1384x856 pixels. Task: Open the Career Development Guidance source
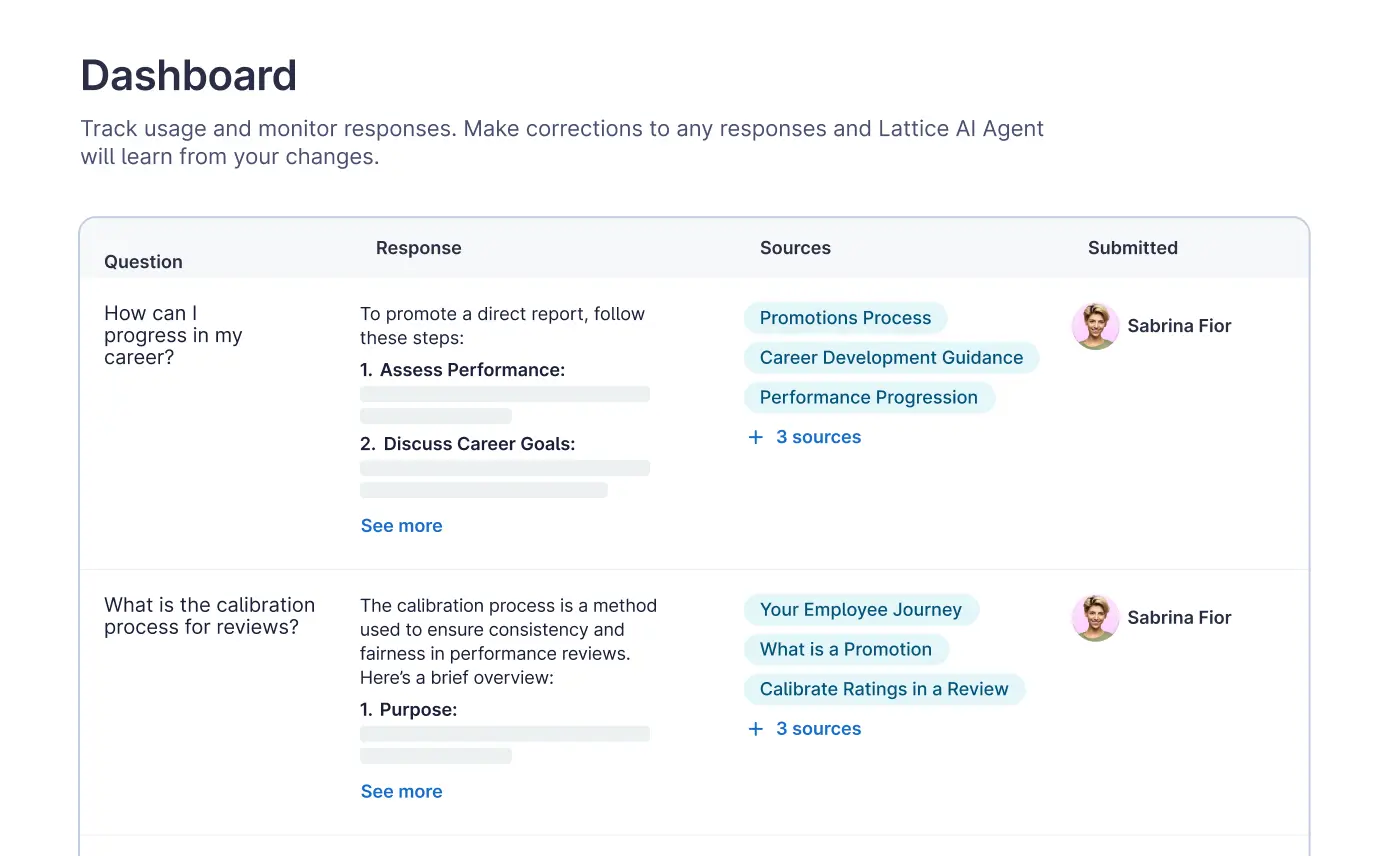(x=891, y=358)
